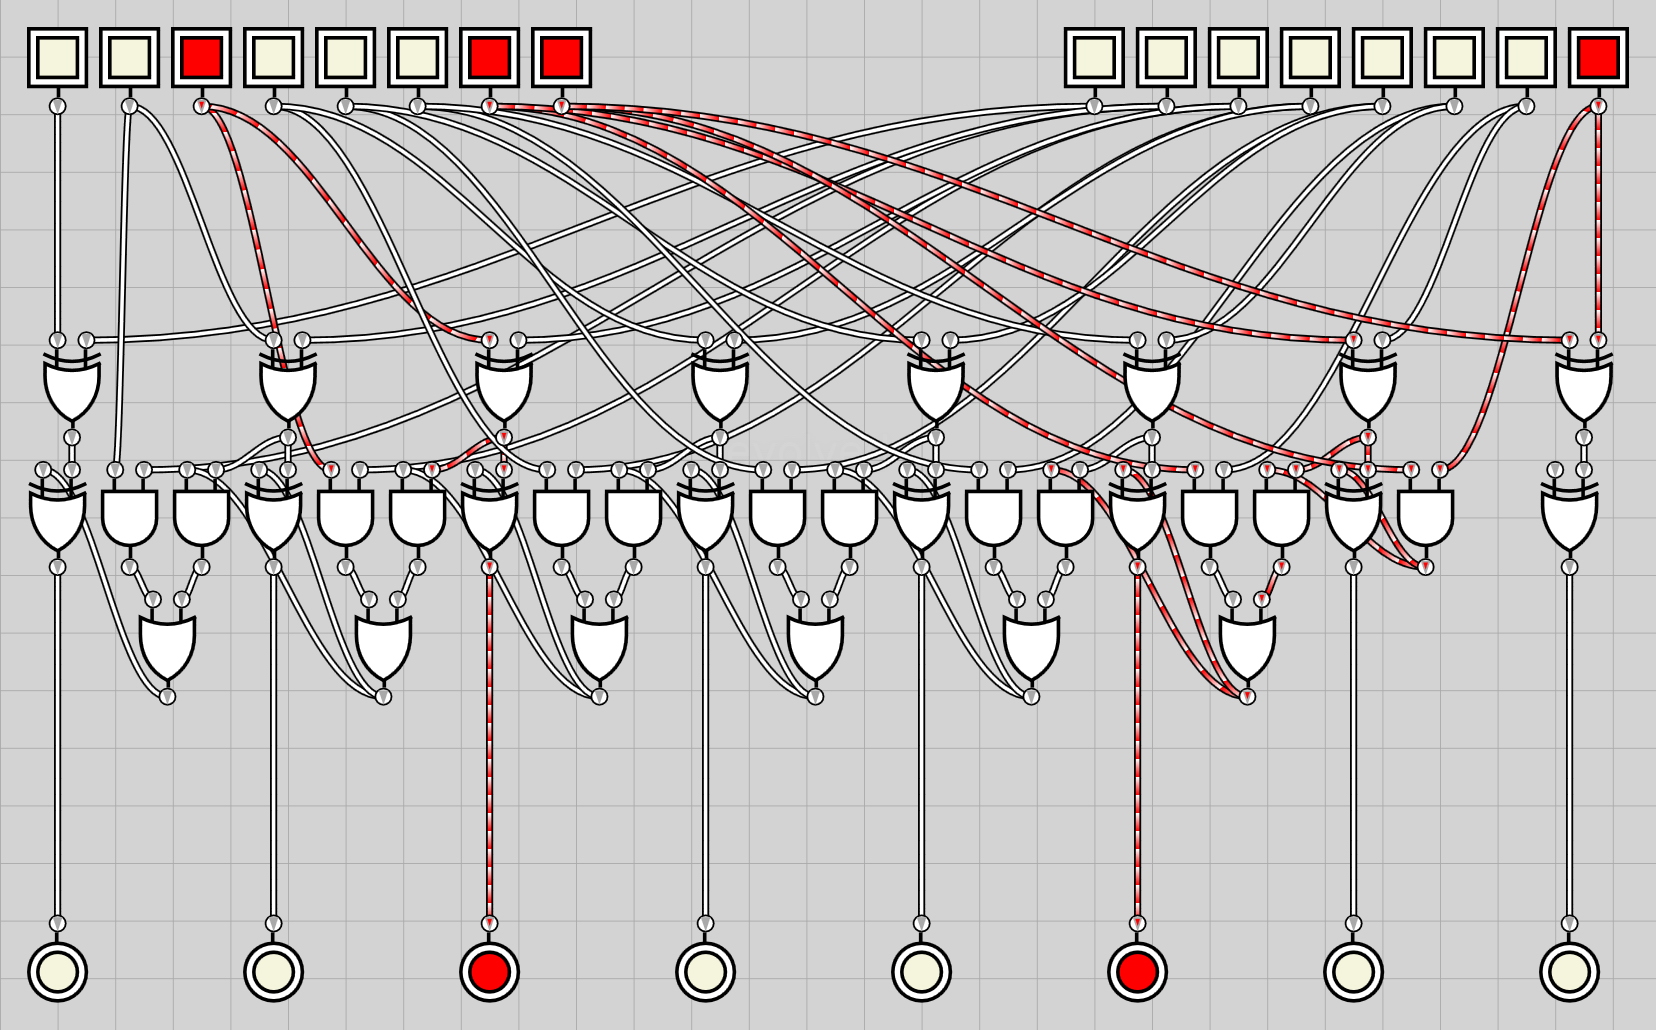Image resolution: width=1656 pixels, height=1030 pixels.
Task: Toggle the leftmost input switch in the left group
Action: [x=57, y=58]
